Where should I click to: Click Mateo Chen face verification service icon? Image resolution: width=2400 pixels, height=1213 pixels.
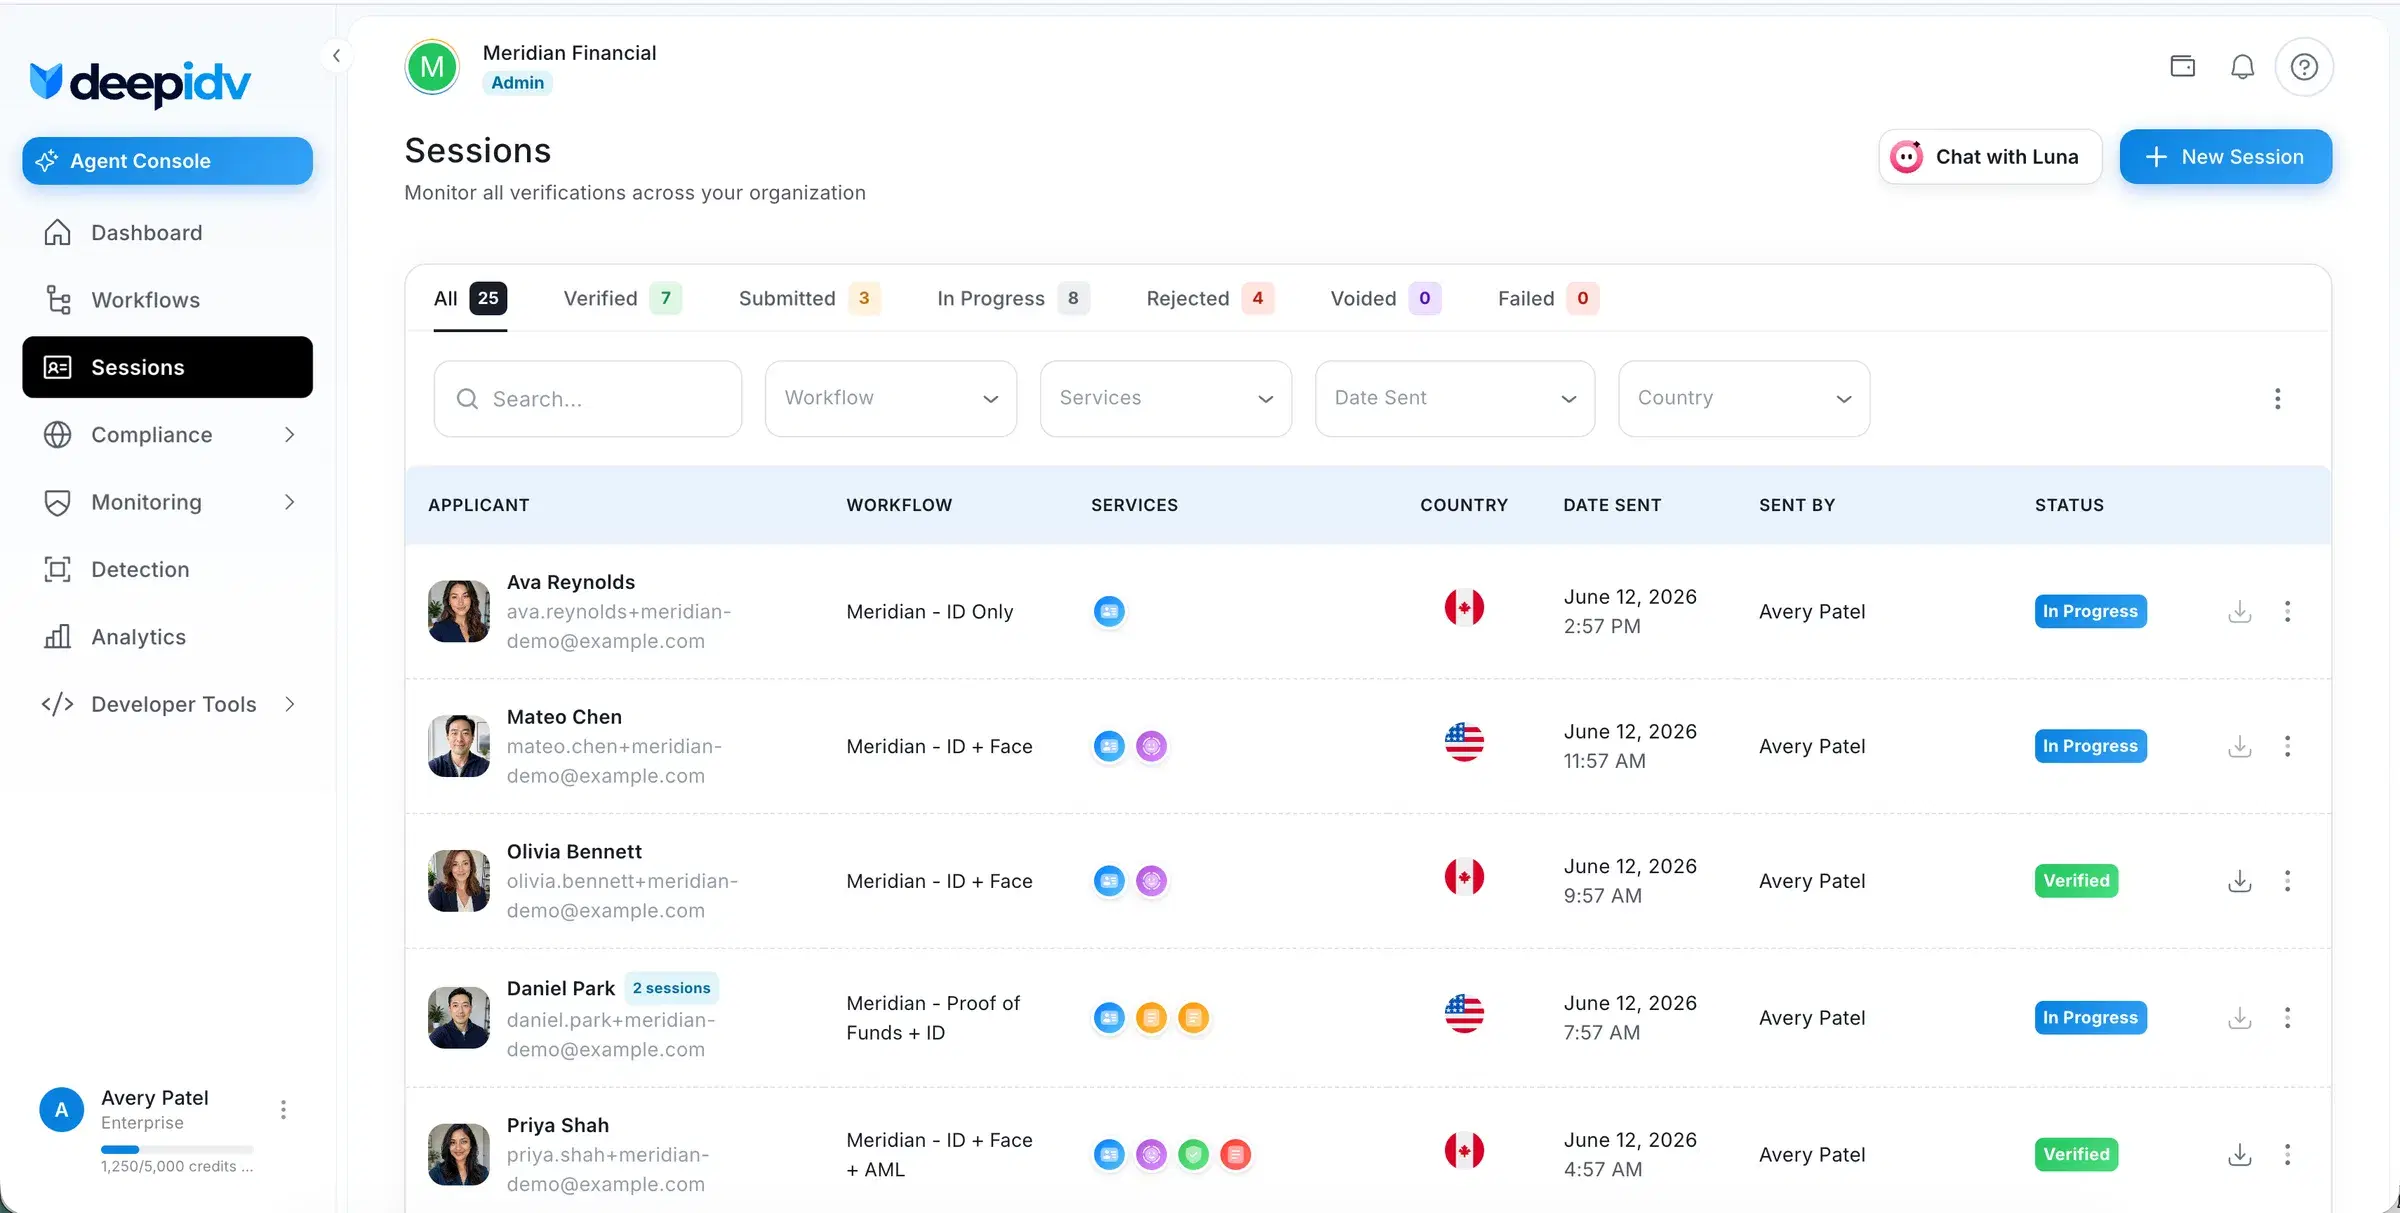coord(1151,746)
